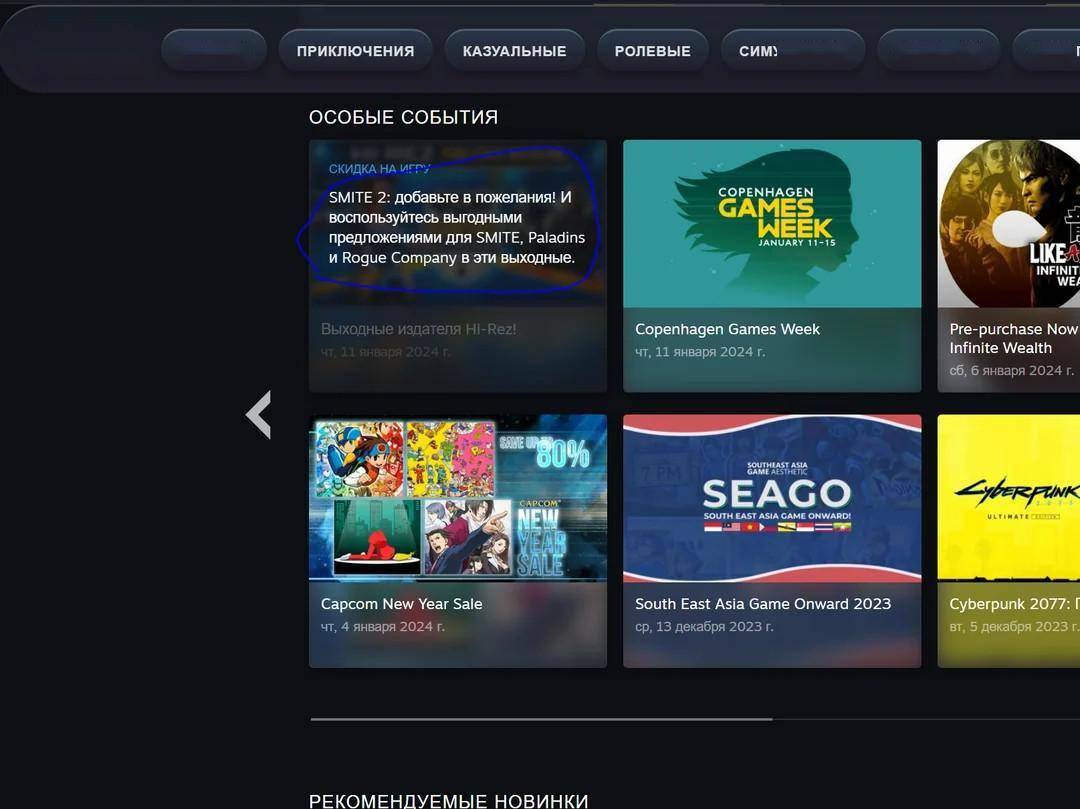Switch to the Ролевые category
This screenshot has height=809, width=1080.
[652, 51]
